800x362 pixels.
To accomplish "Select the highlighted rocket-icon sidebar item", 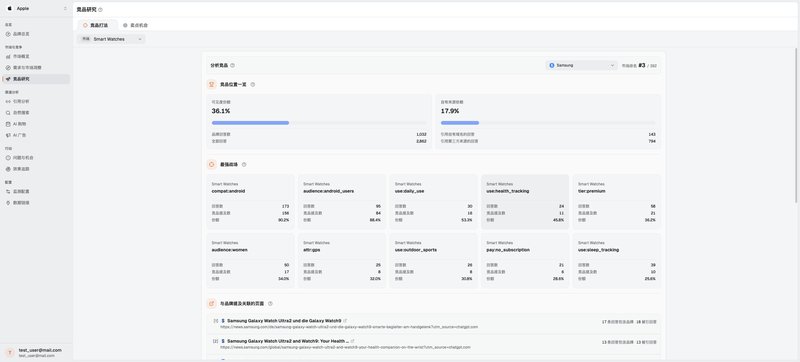I will coord(36,79).
